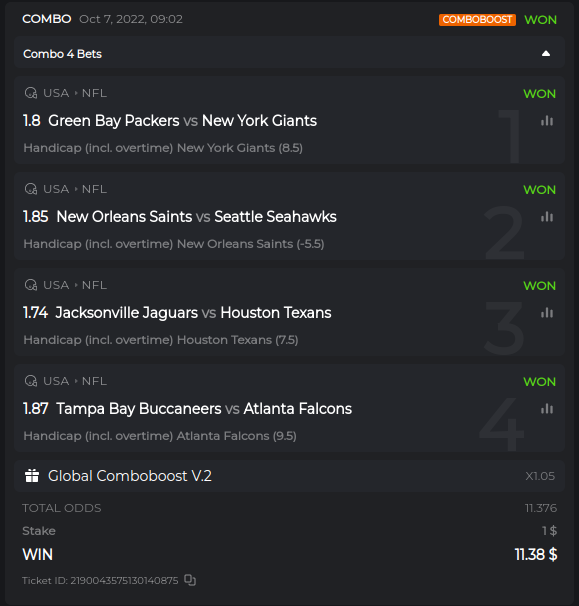579x606 pixels.
Task: Open Jacksonville Jaguars vs Houston Texans match
Action: 193,312
